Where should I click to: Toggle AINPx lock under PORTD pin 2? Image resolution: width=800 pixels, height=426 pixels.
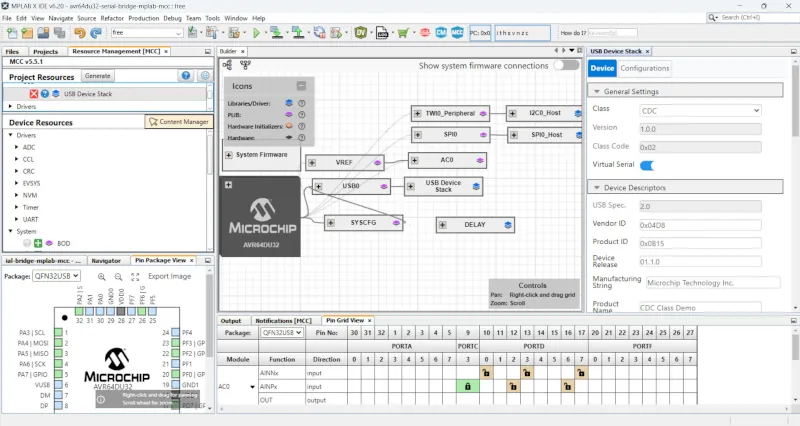tap(513, 387)
